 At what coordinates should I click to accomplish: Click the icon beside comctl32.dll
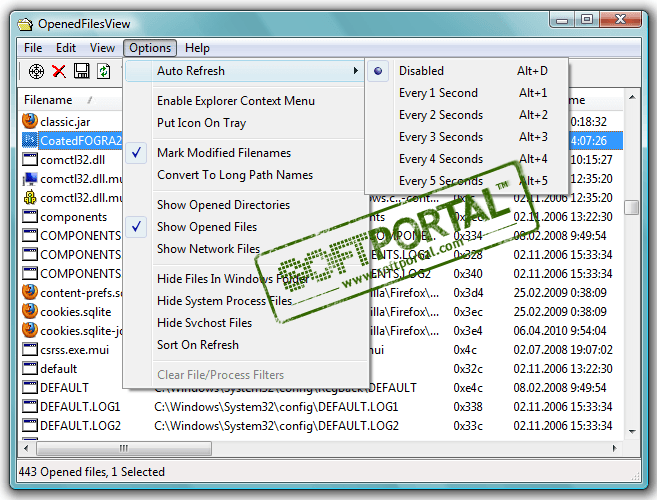[x=30, y=160]
